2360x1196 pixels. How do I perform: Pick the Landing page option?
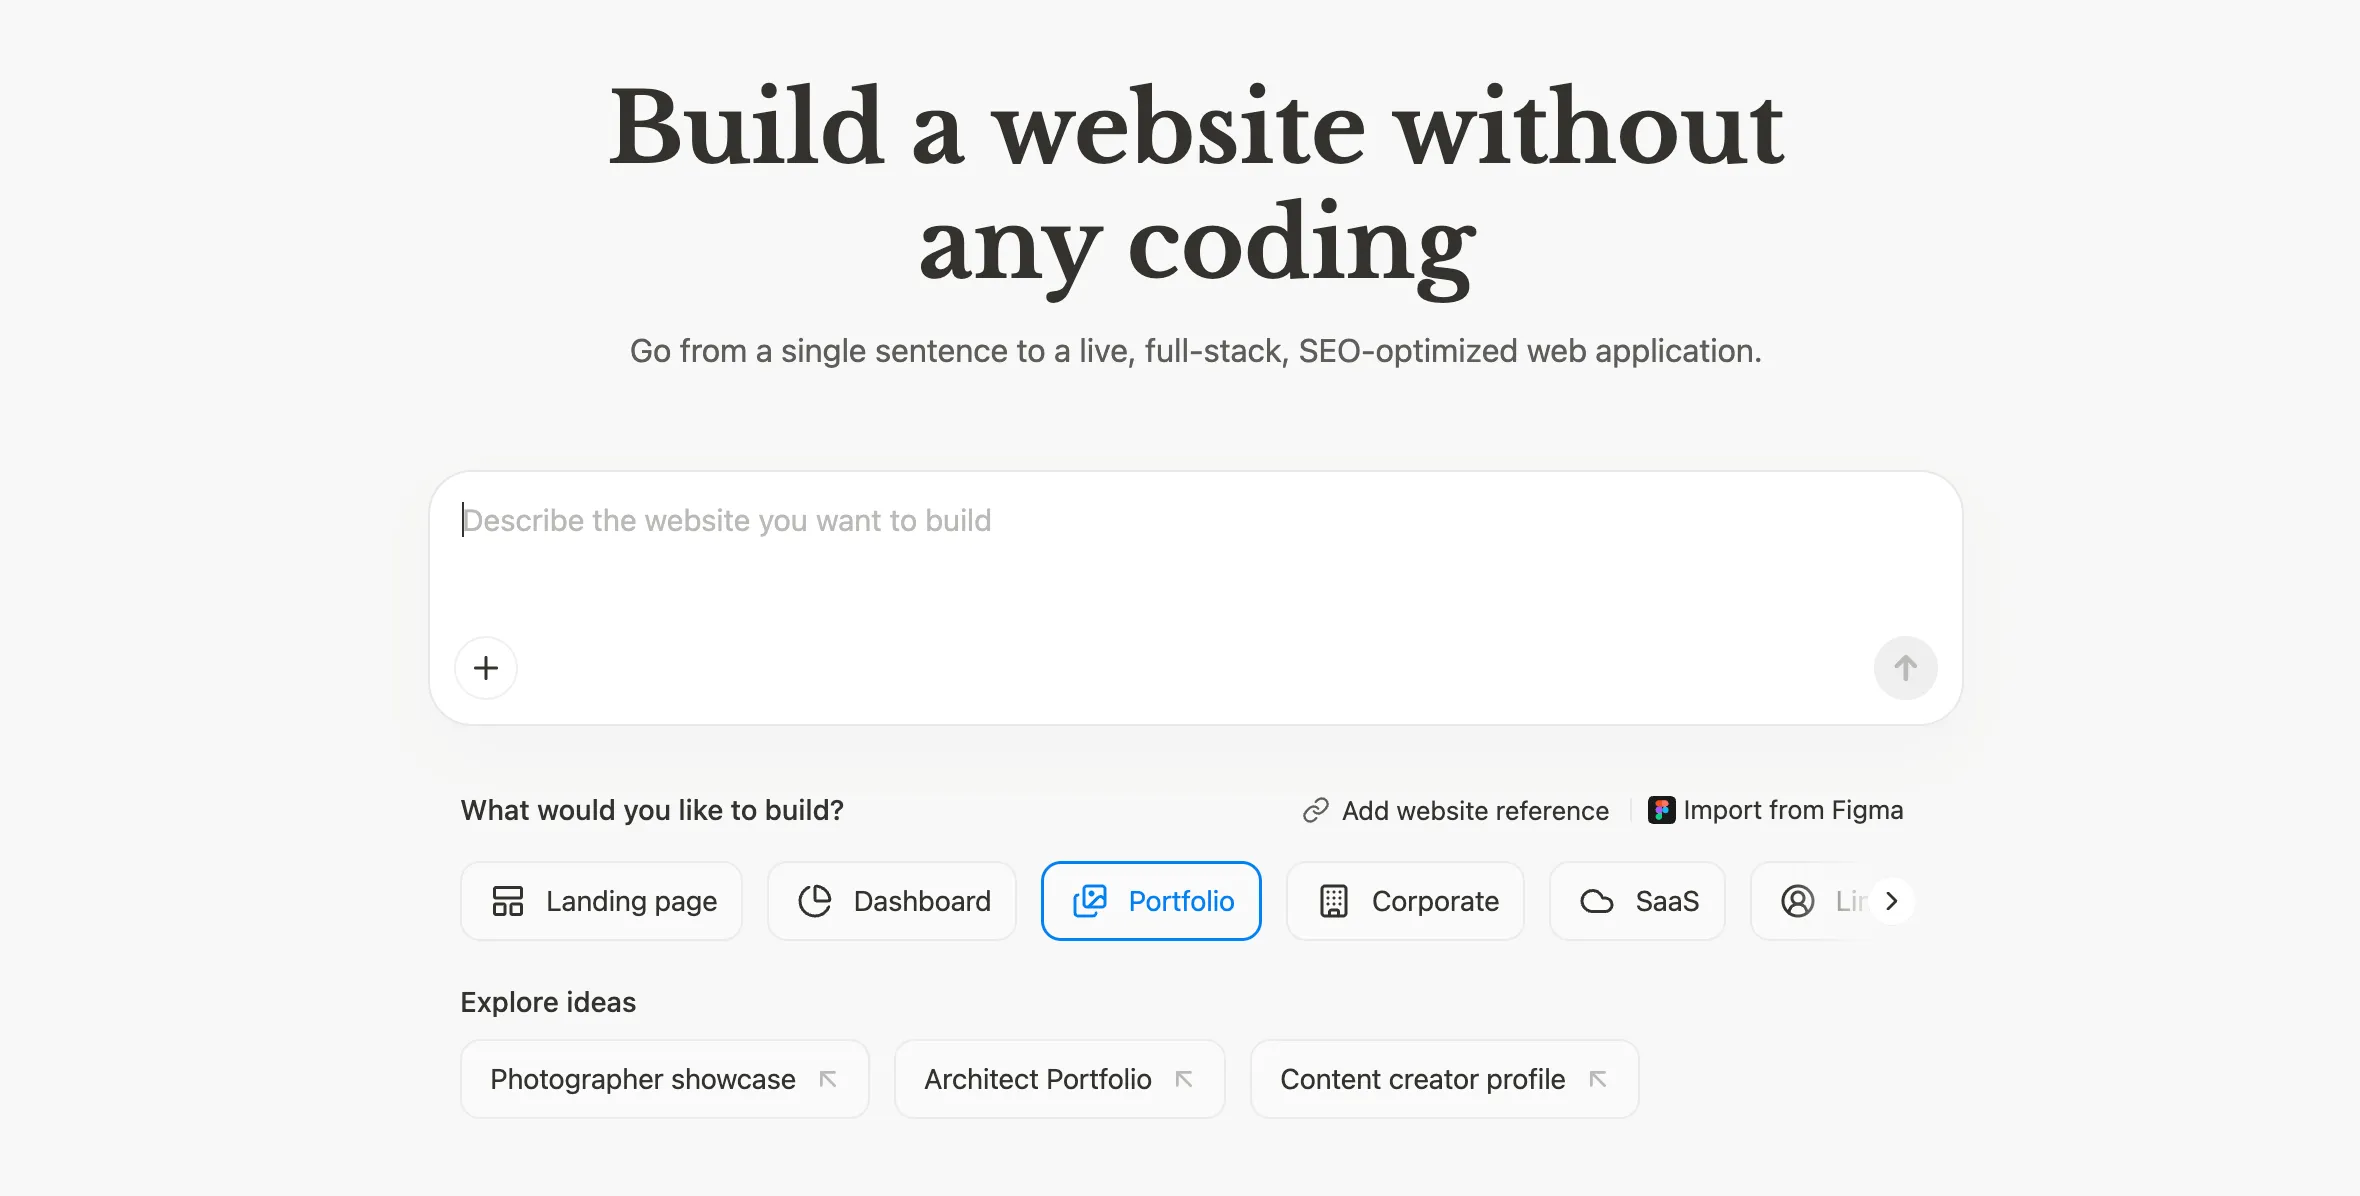pos(601,901)
